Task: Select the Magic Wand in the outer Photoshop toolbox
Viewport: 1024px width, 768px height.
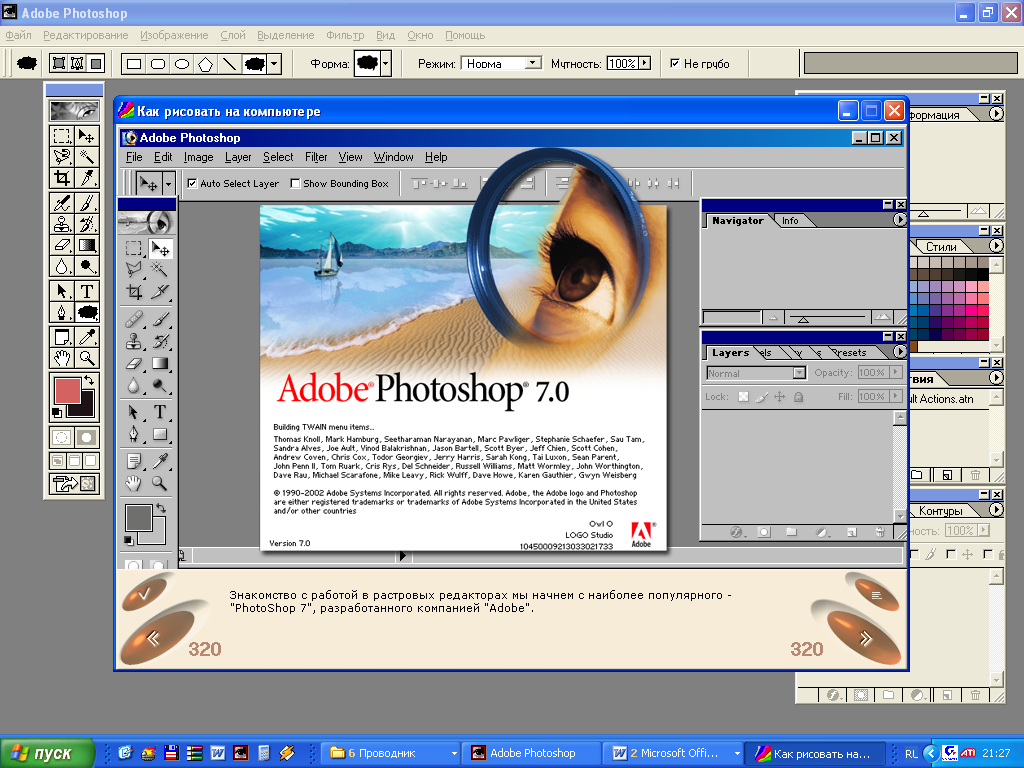Action: coord(87,157)
